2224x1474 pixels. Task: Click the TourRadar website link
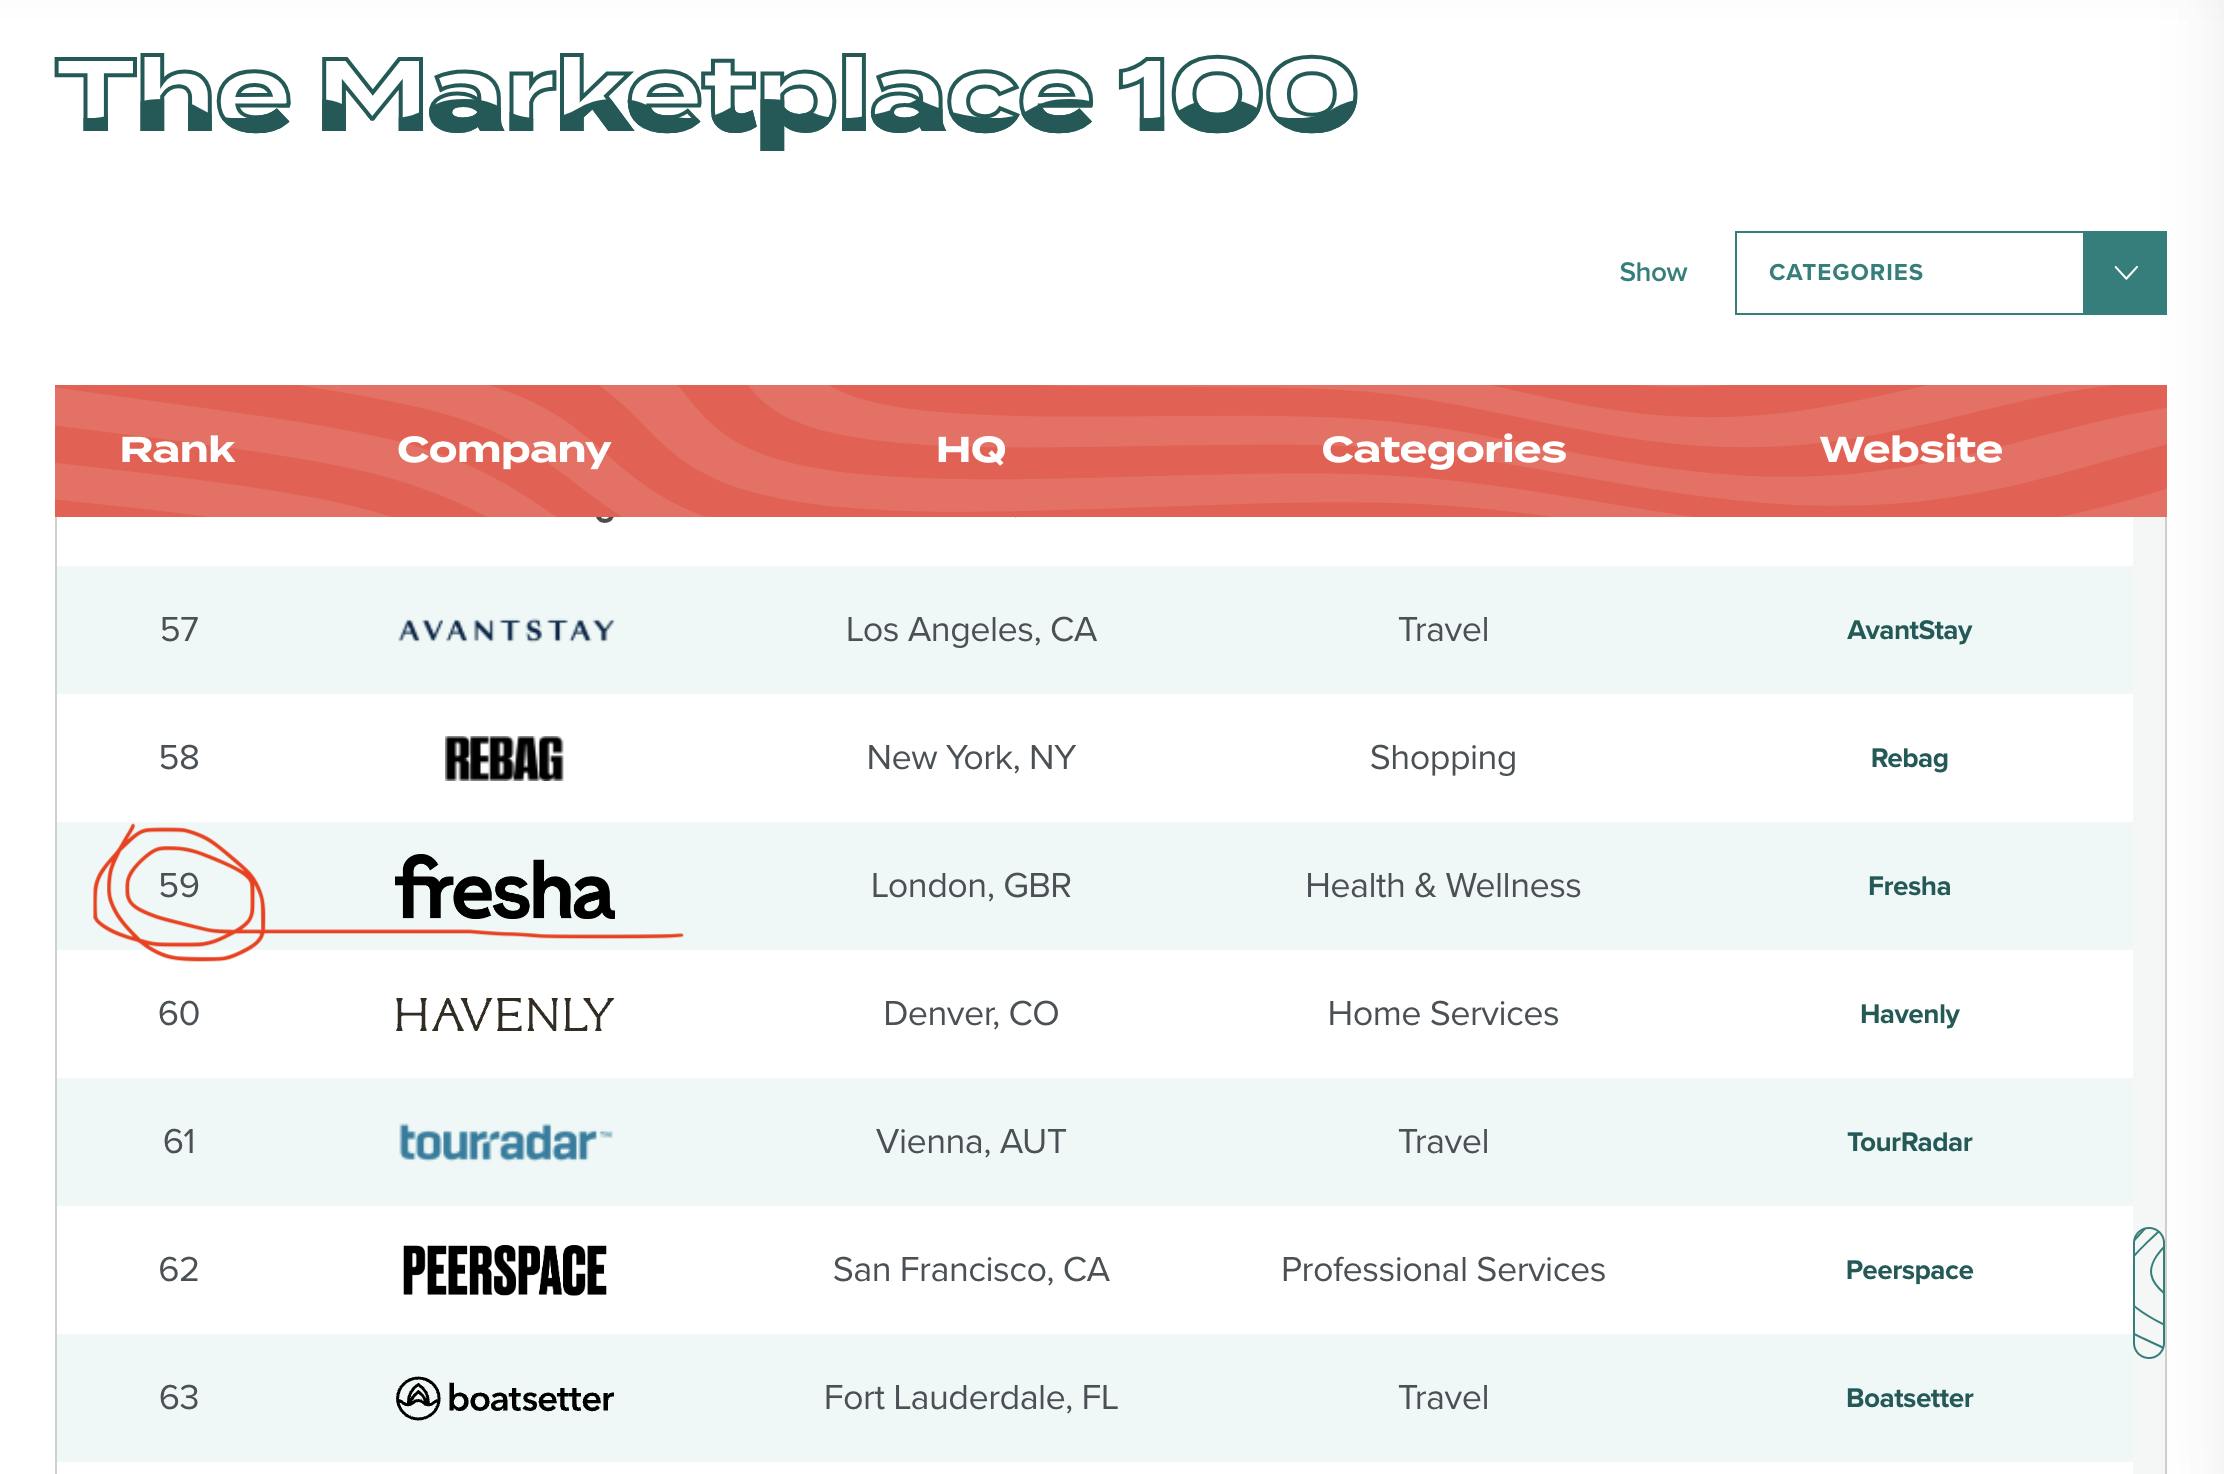coord(1910,1141)
